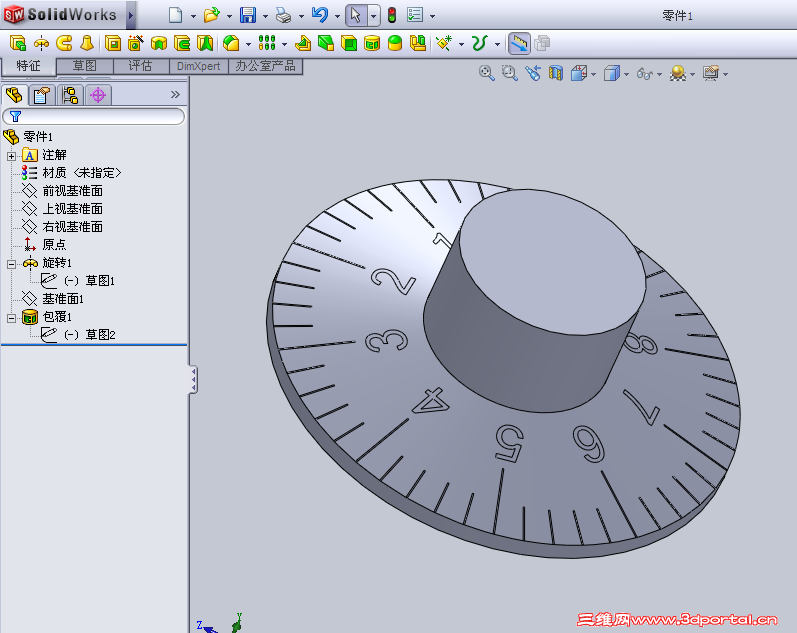Click the Rebuild traffic light icon

(392, 15)
